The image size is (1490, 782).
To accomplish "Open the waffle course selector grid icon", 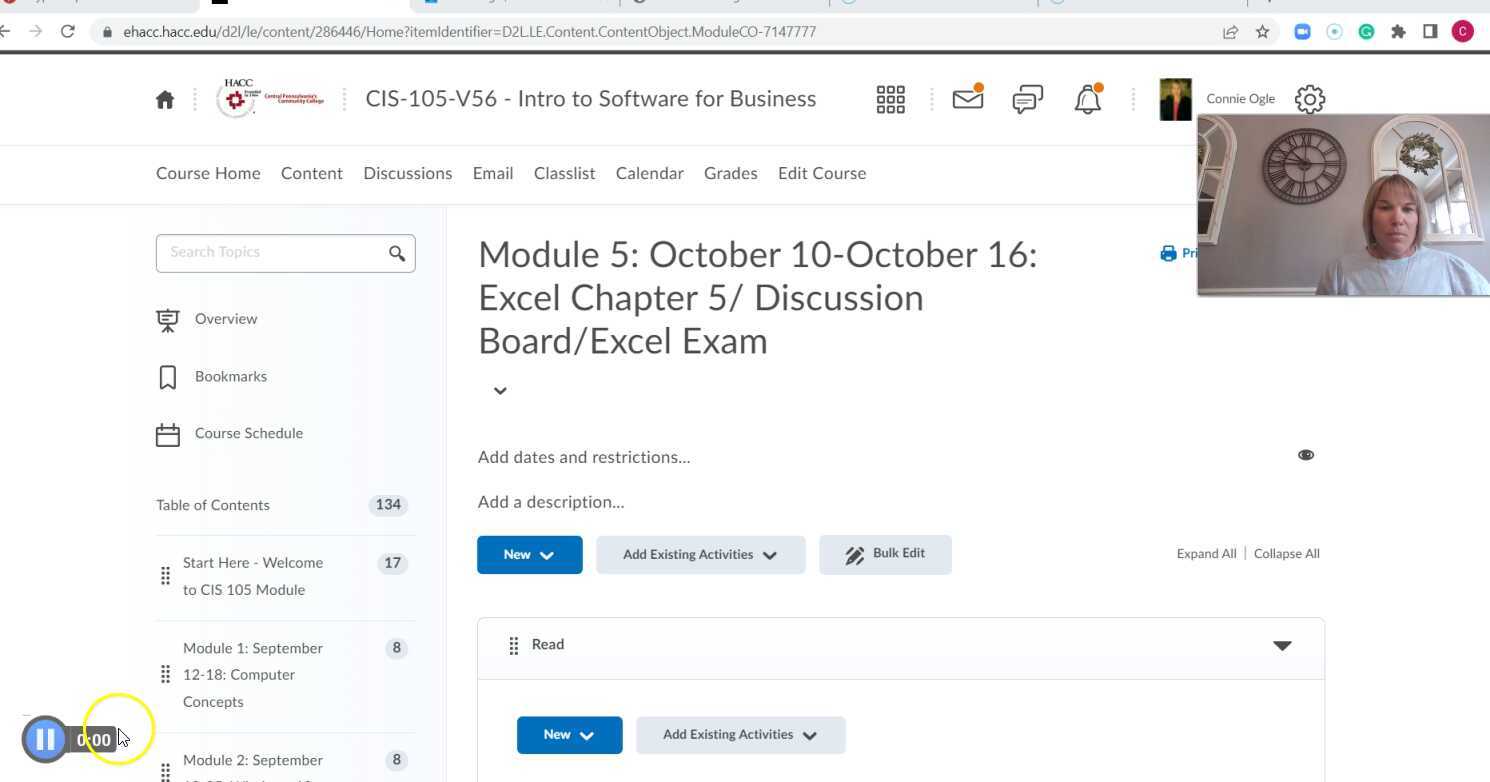I will tap(889, 99).
